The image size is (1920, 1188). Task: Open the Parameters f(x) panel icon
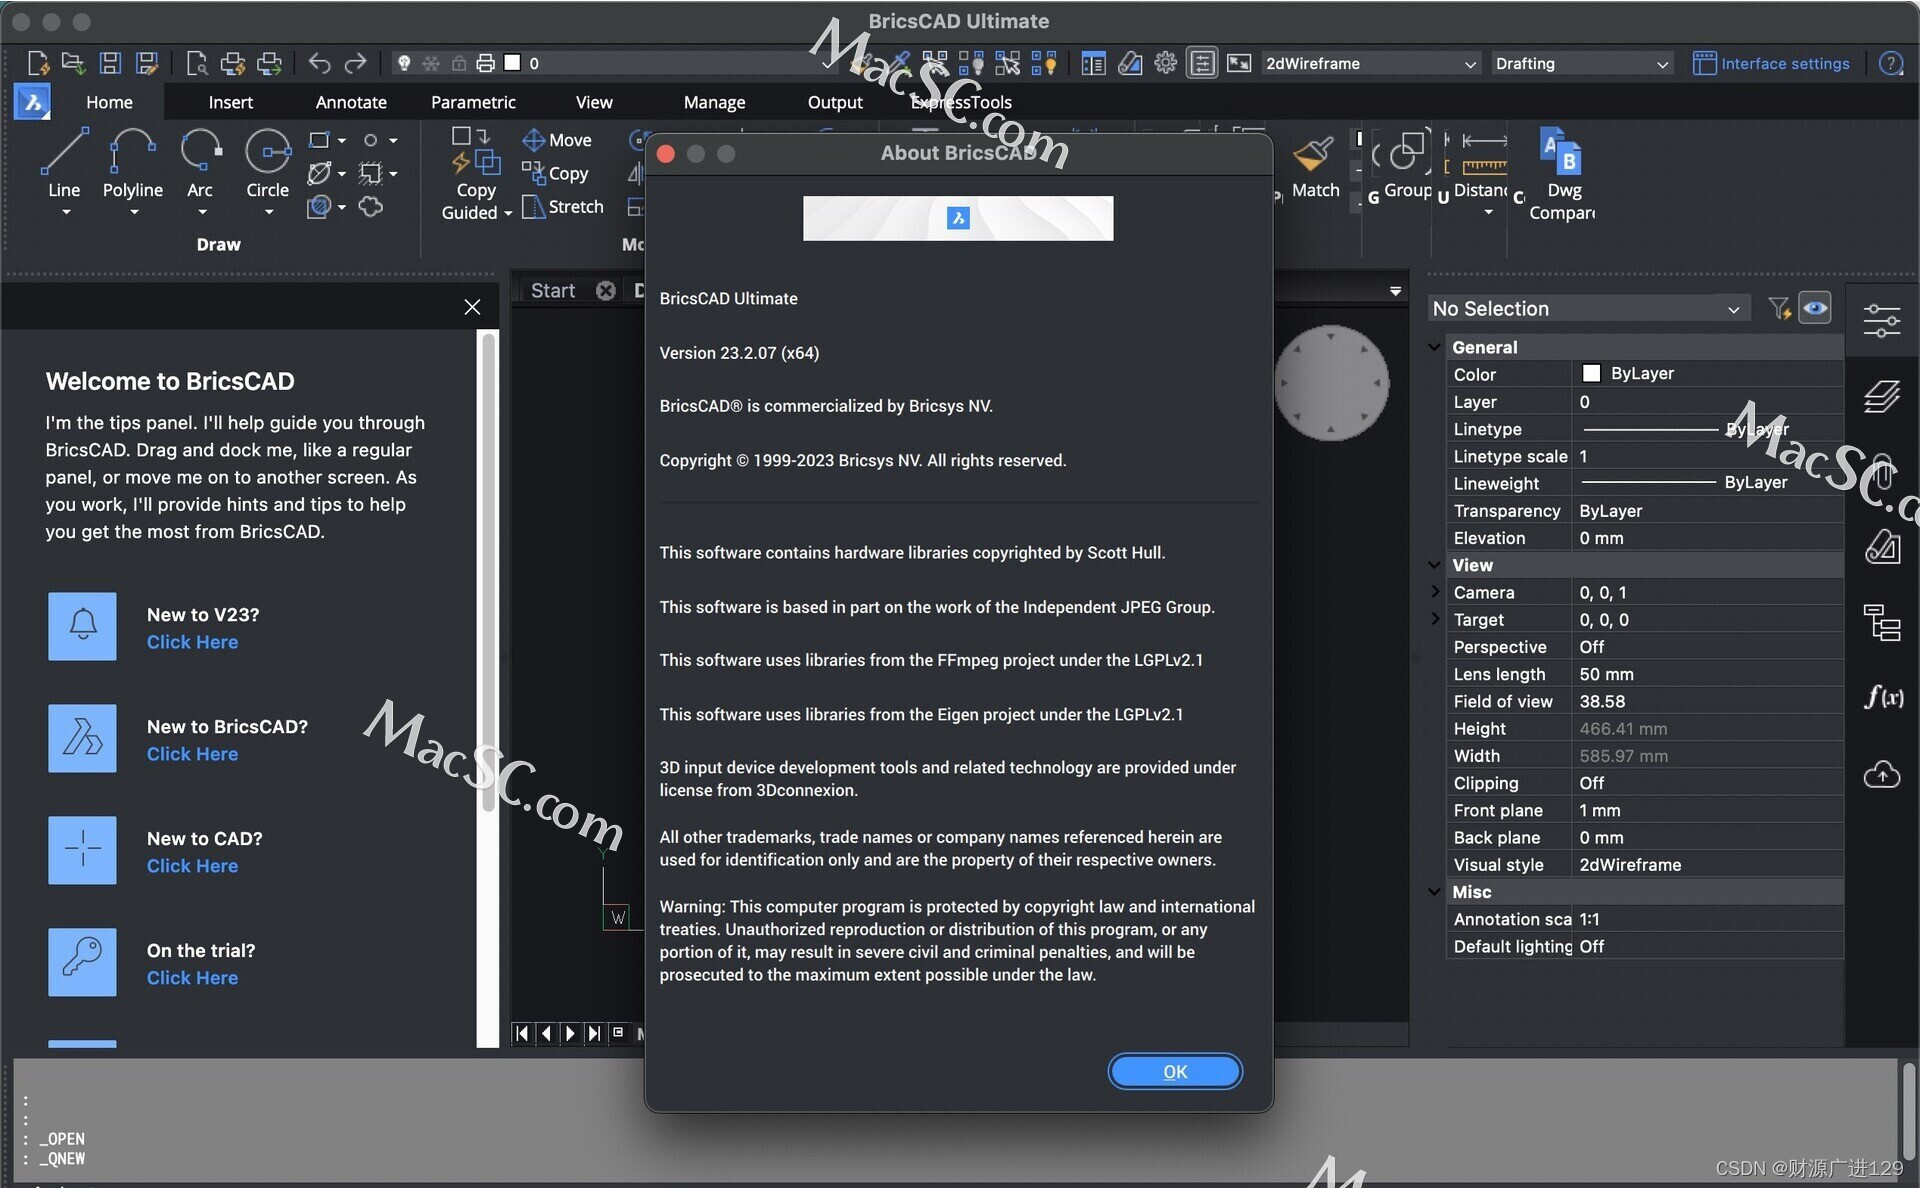pos(1882,697)
